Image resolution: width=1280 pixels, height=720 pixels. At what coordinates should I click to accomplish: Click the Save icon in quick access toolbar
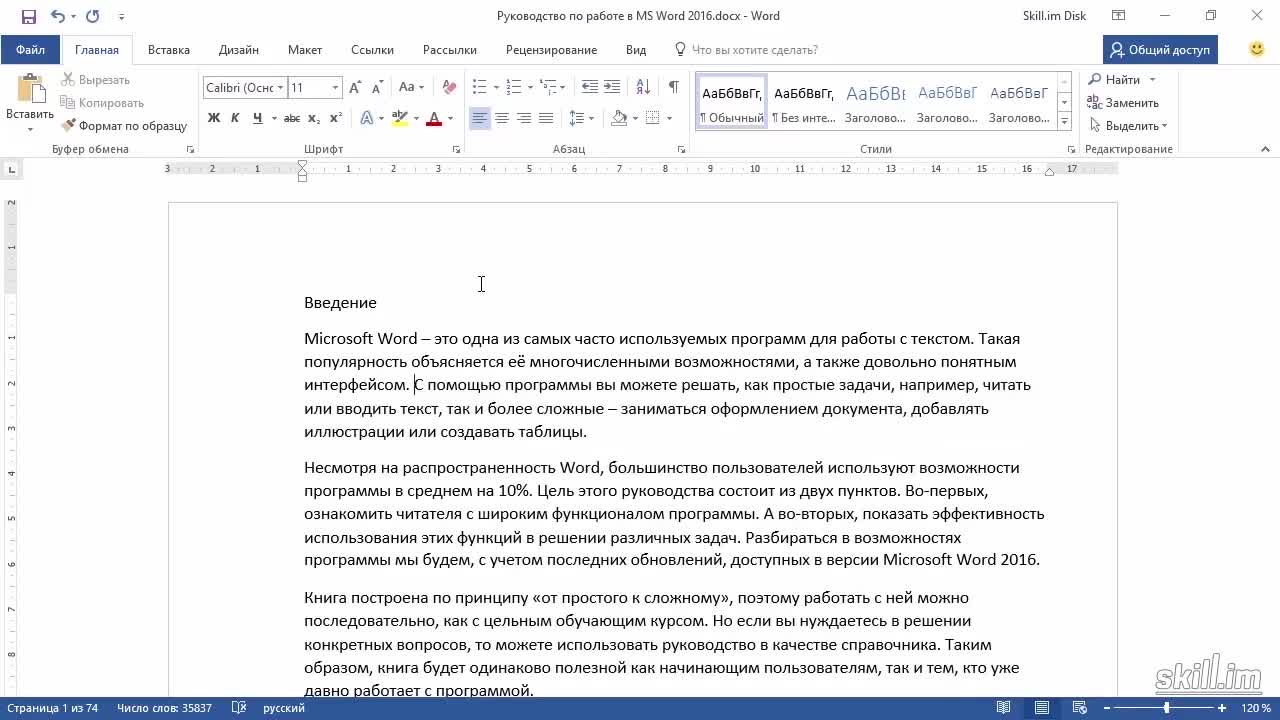pyautogui.click(x=28, y=16)
